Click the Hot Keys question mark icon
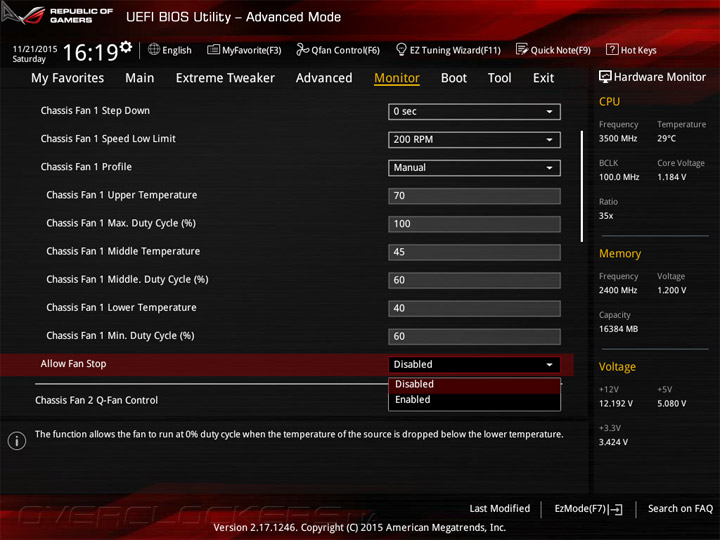 612,49
